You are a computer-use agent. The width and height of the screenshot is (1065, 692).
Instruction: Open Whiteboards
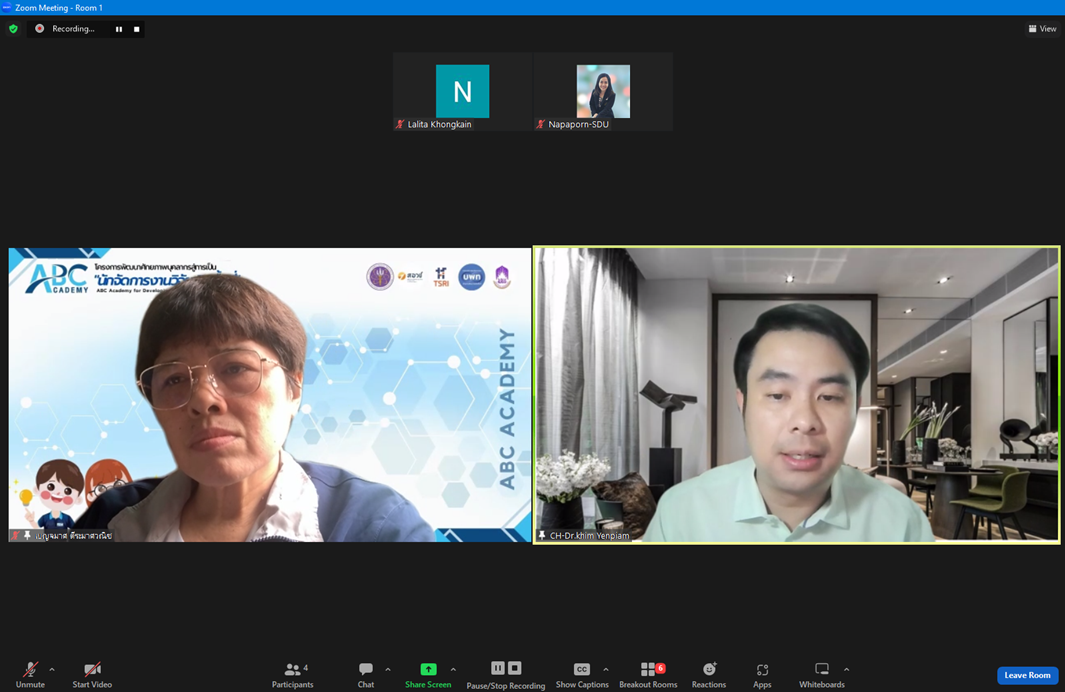pos(821,674)
